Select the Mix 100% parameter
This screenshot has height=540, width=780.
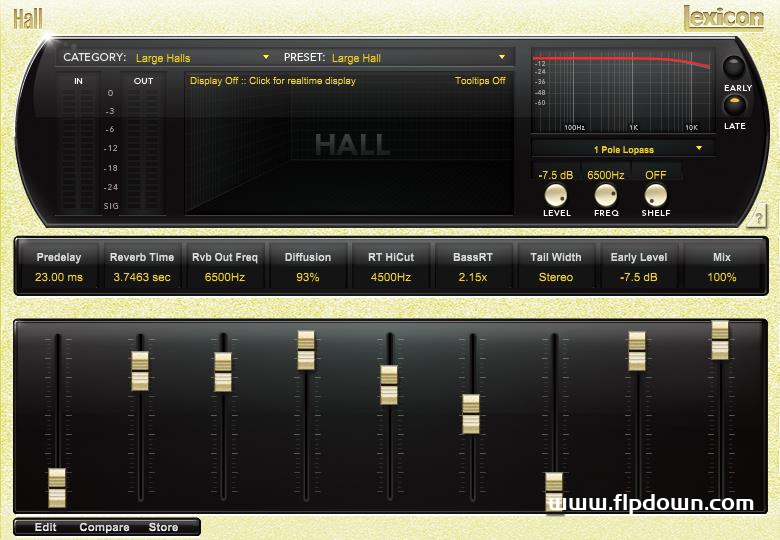[722, 267]
